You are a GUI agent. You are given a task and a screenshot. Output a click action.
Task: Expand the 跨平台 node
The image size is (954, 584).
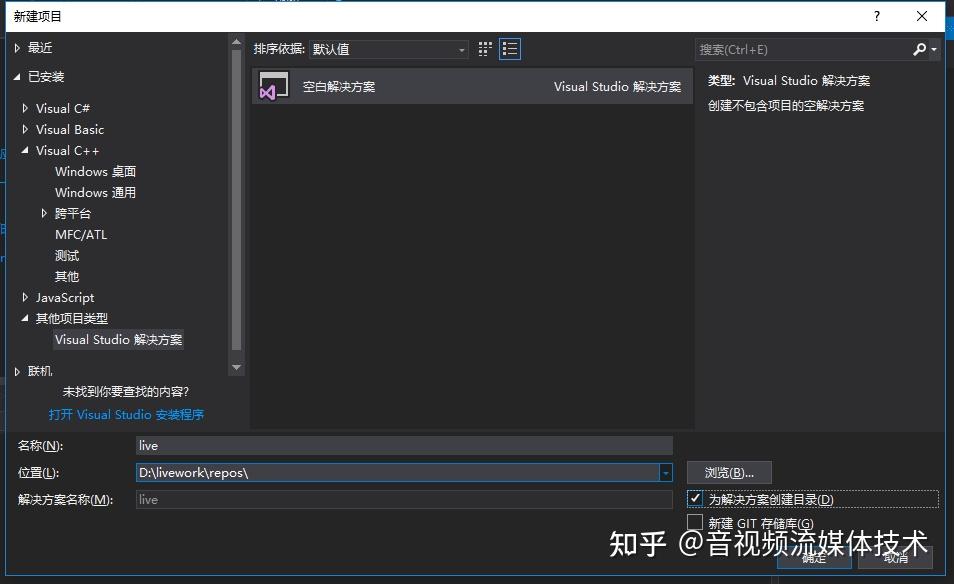coord(44,213)
